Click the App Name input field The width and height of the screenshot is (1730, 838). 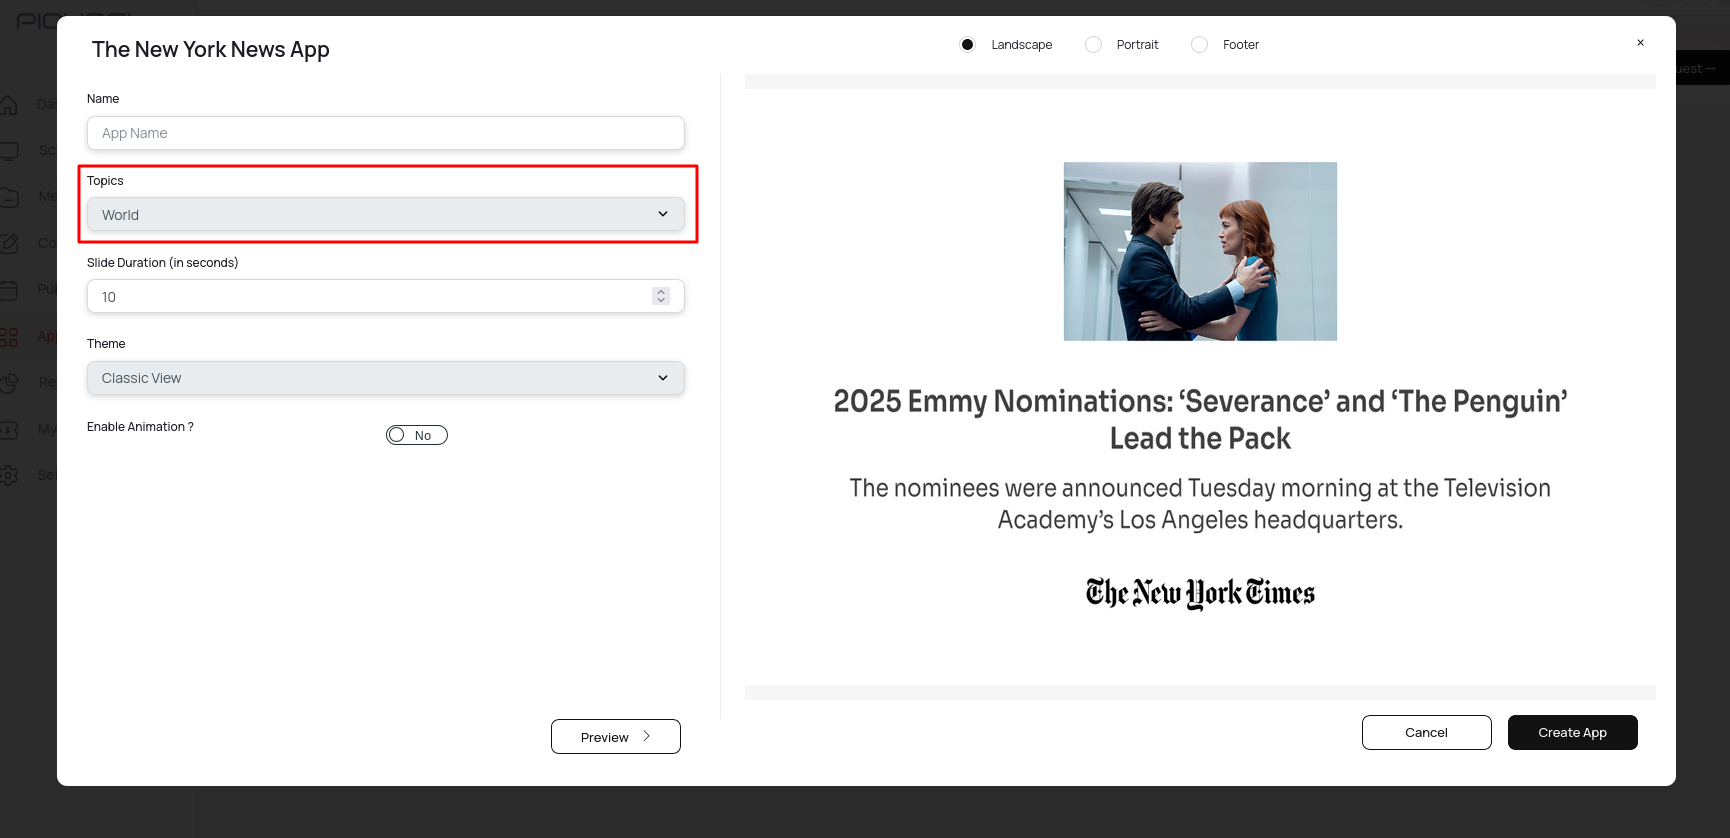[x=385, y=133]
